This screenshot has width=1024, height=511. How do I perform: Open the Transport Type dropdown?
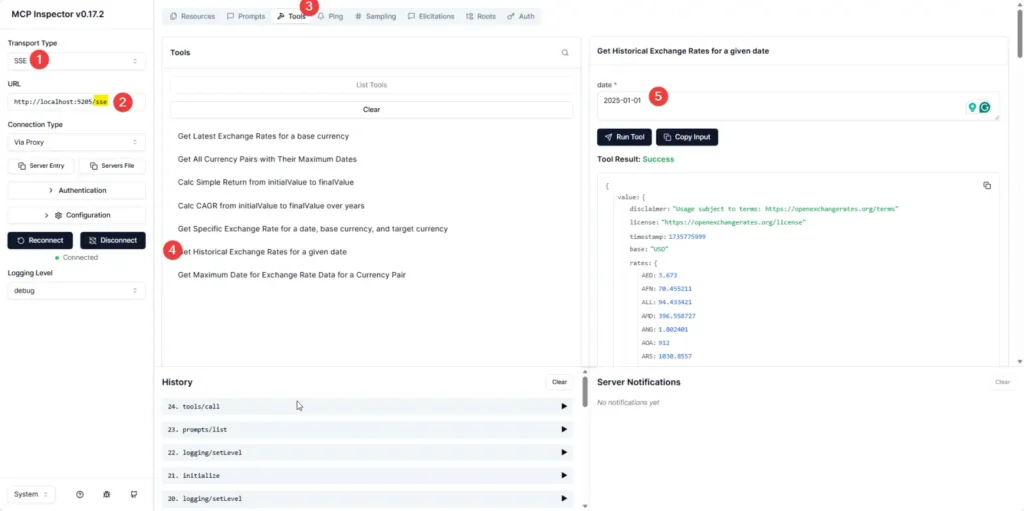click(76, 61)
